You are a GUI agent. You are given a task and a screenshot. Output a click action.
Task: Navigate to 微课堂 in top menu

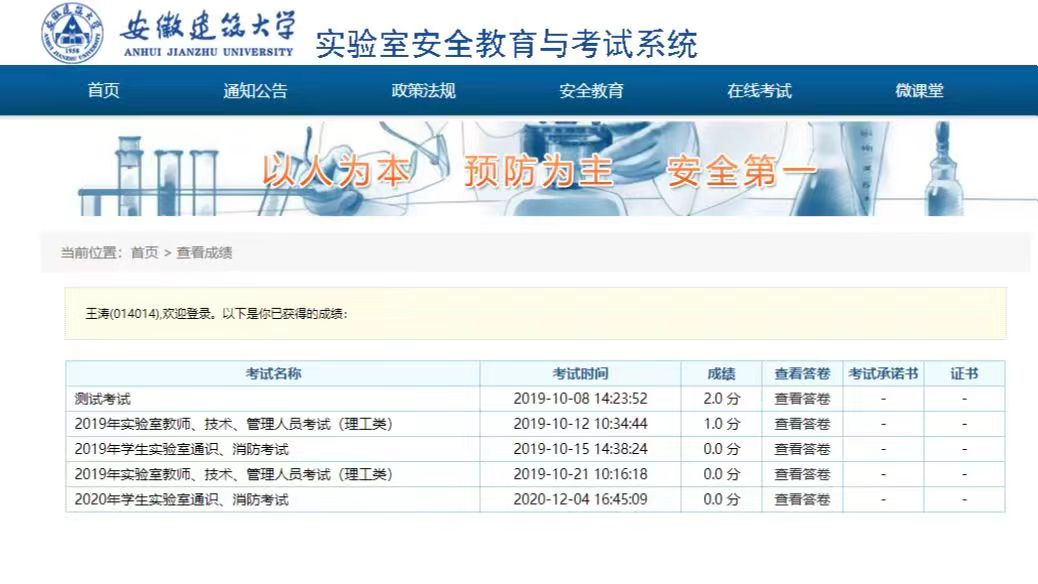919,91
